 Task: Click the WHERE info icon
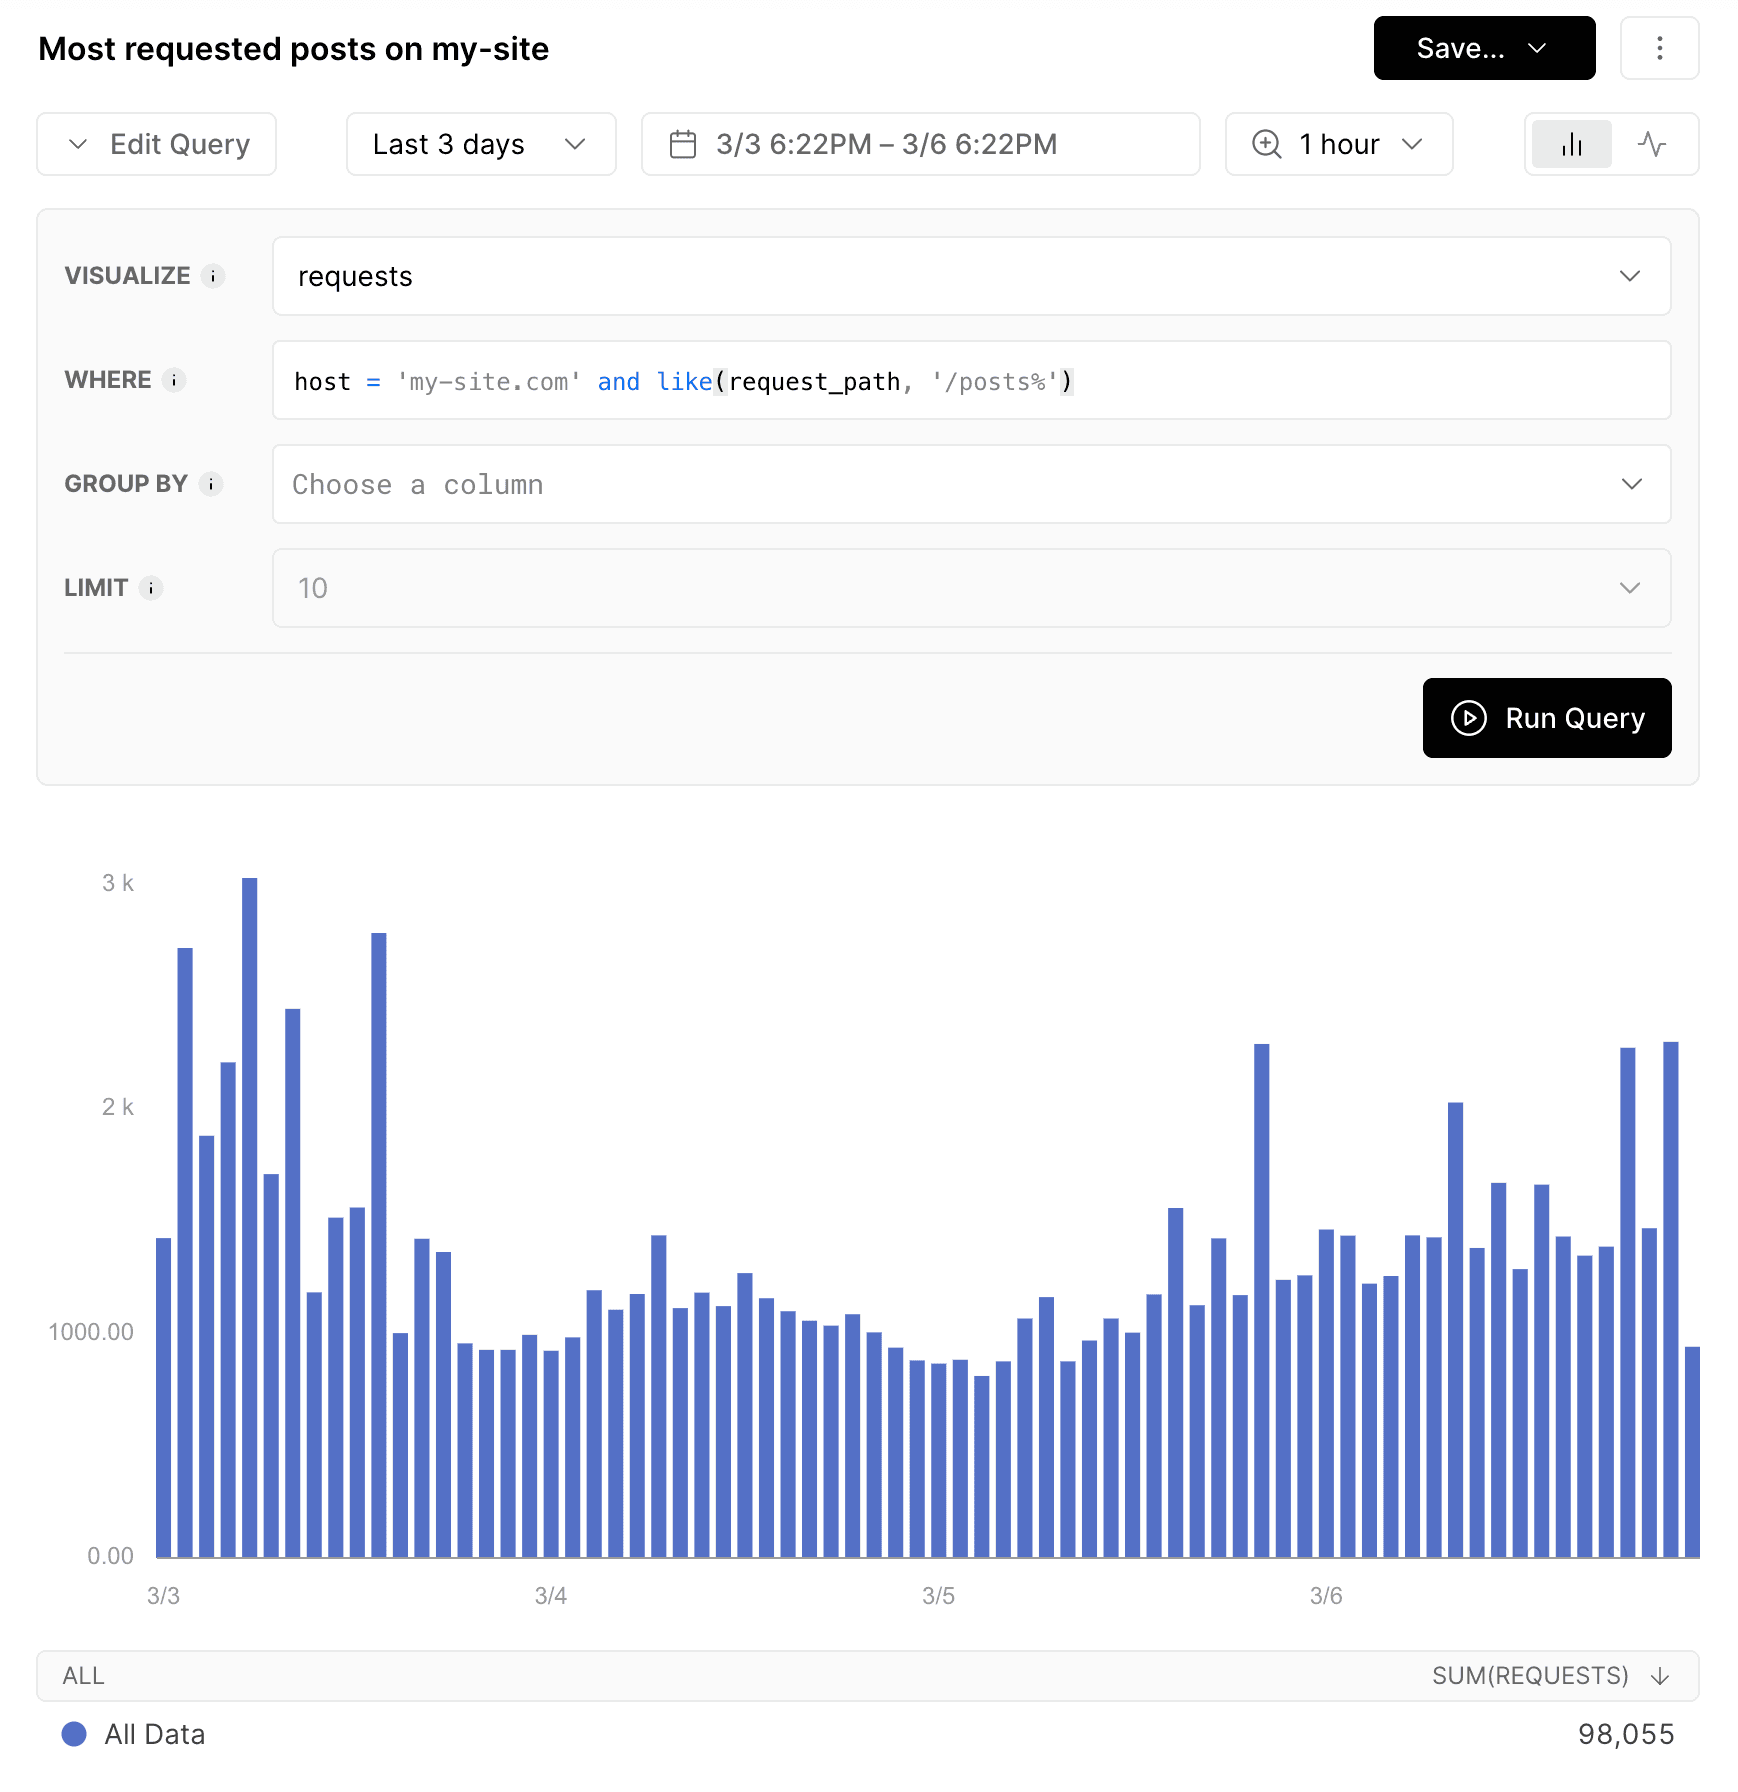click(x=176, y=381)
